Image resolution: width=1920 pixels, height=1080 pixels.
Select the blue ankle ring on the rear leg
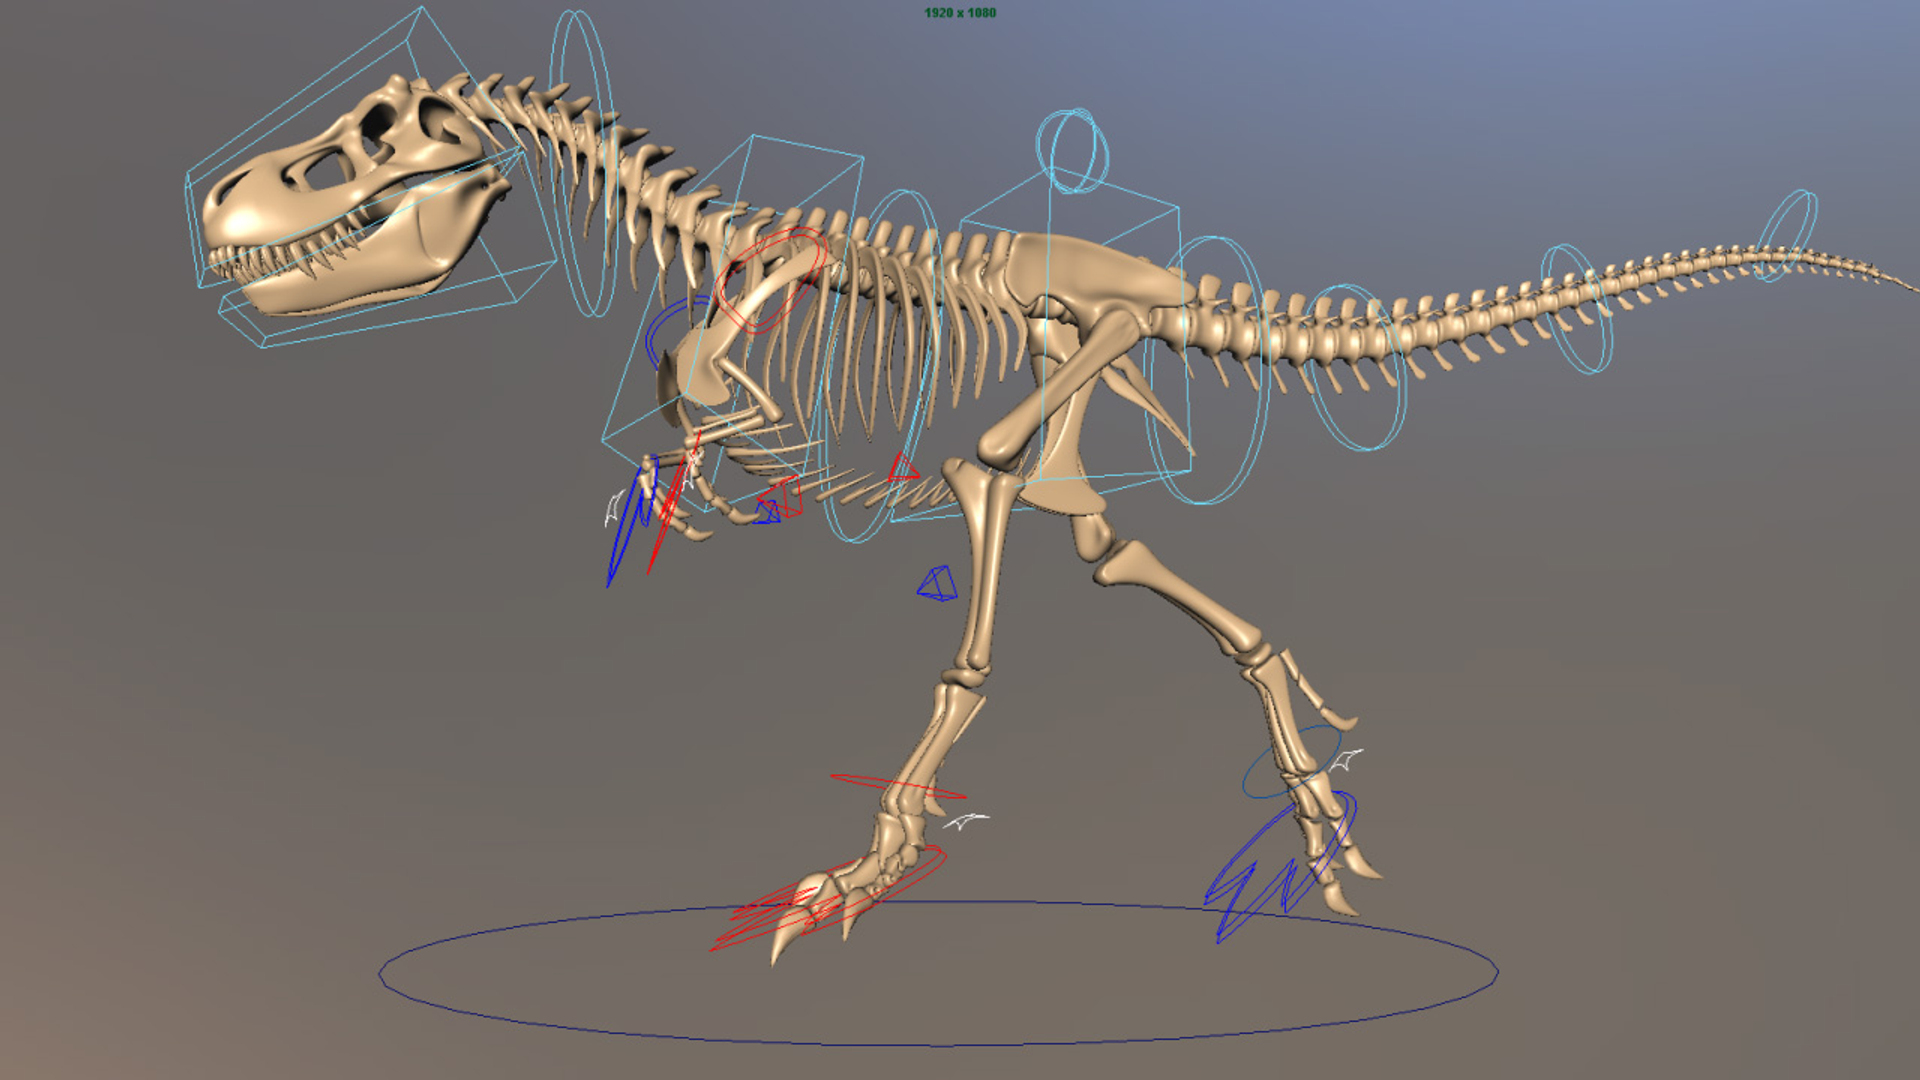[x=1292, y=762]
